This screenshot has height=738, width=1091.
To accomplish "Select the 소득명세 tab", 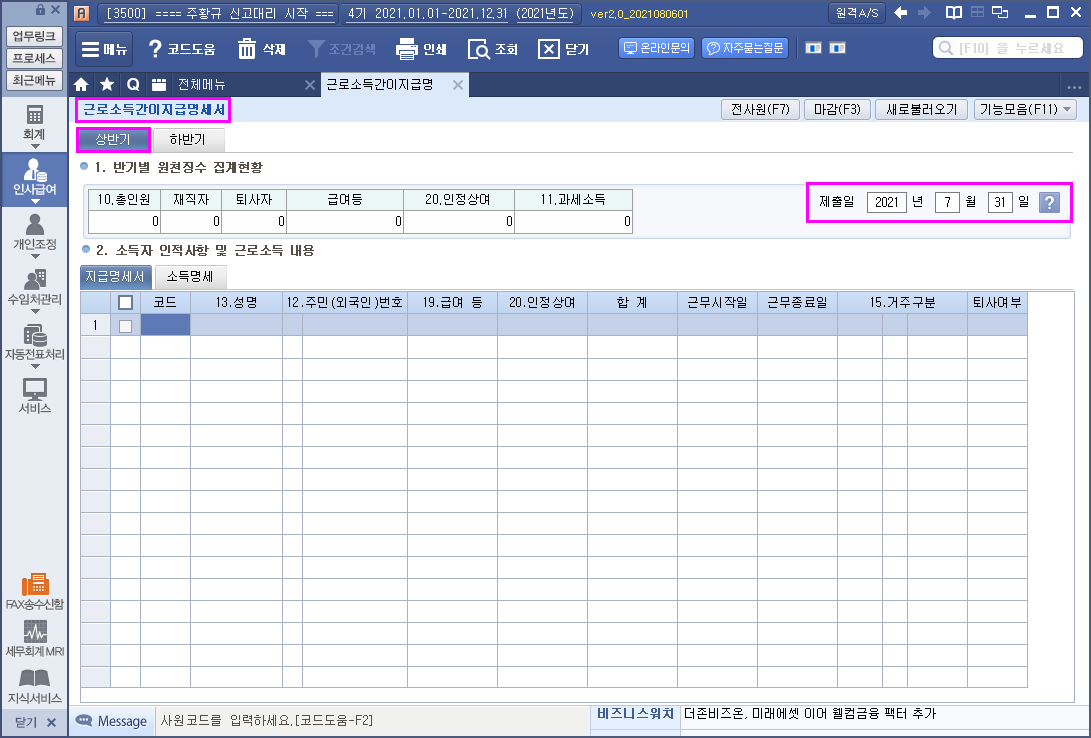I will 194,276.
